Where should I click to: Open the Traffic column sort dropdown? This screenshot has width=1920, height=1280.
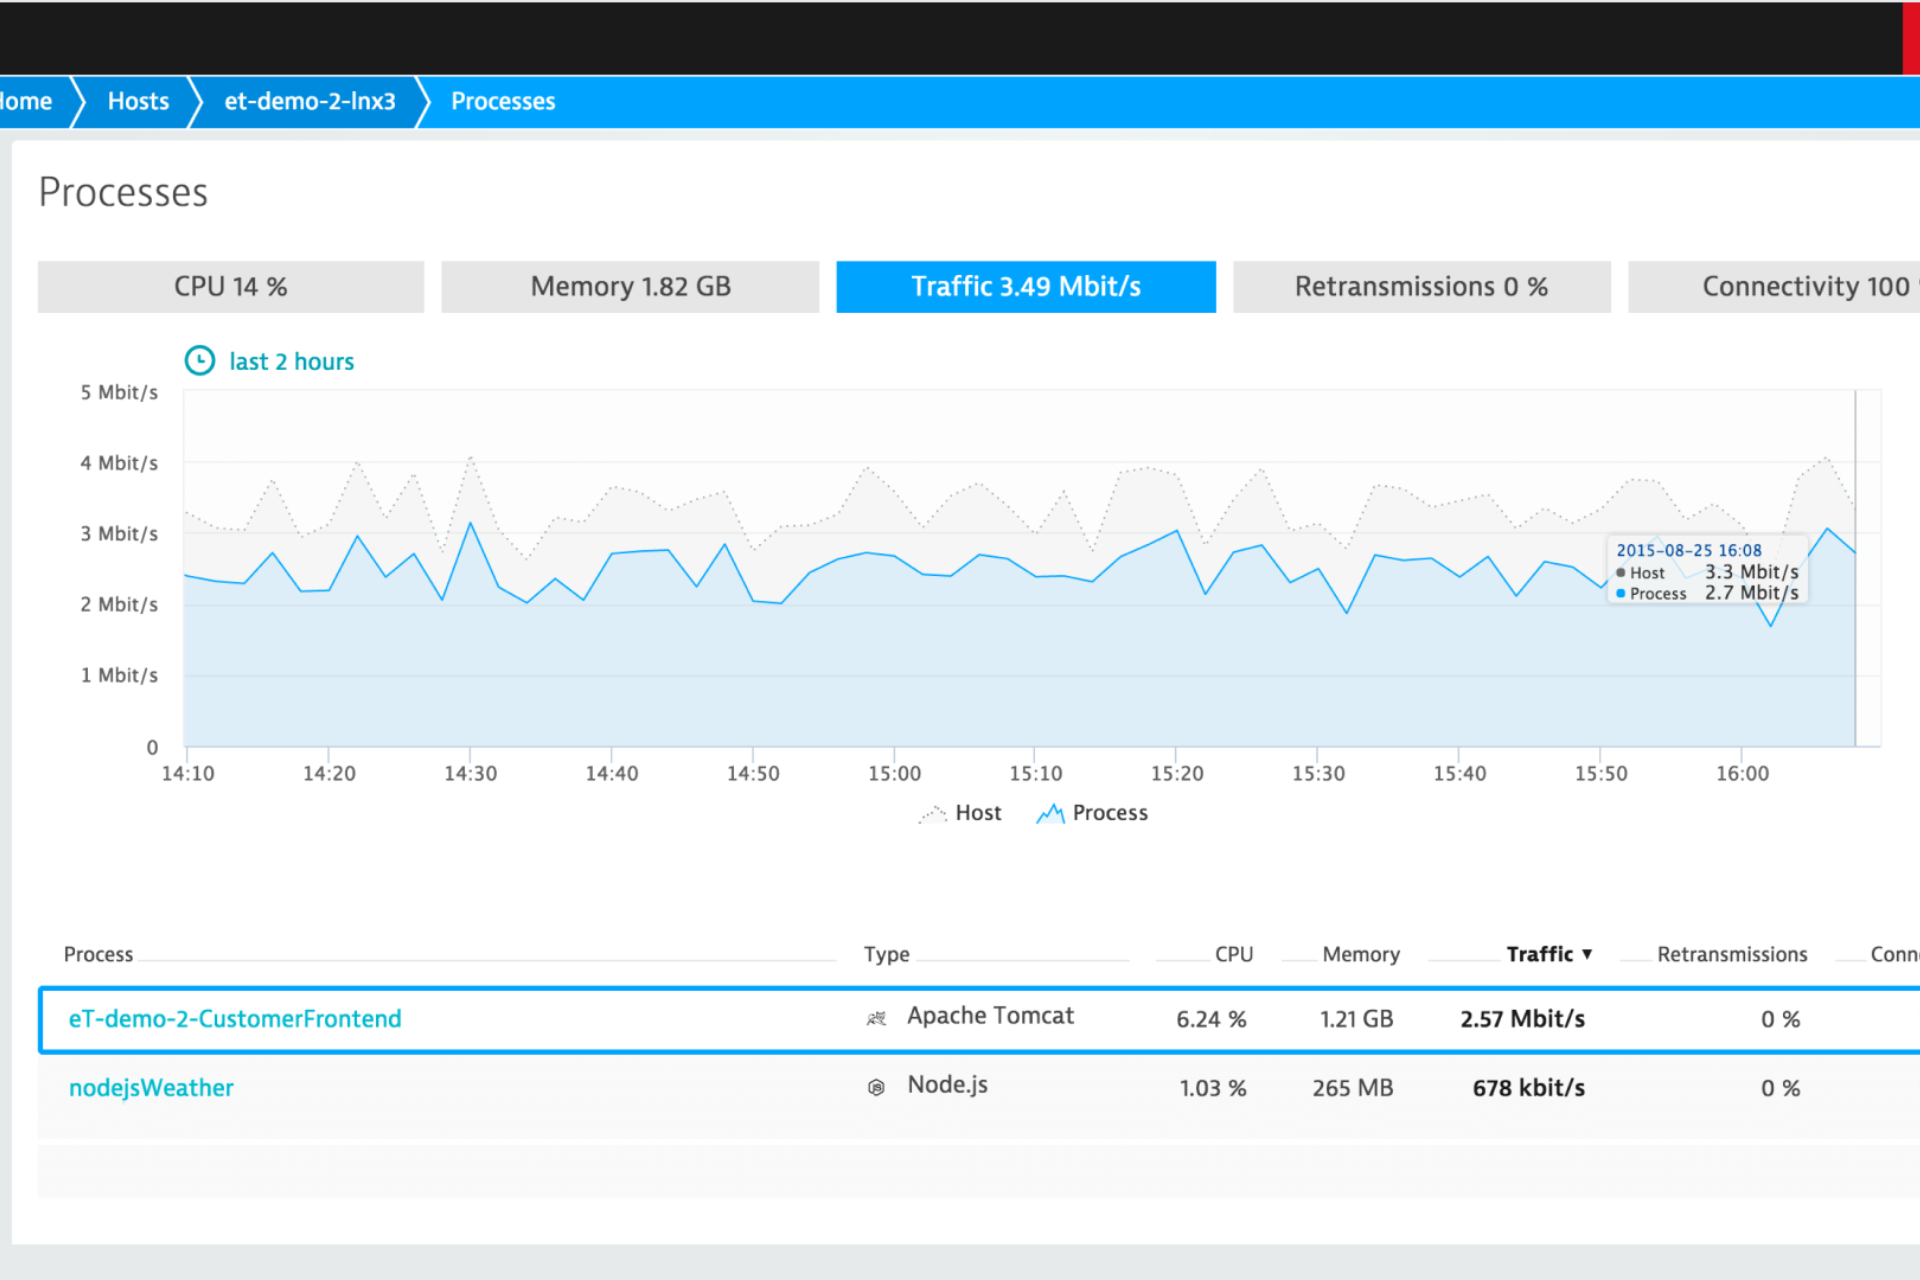pos(1588,954)
